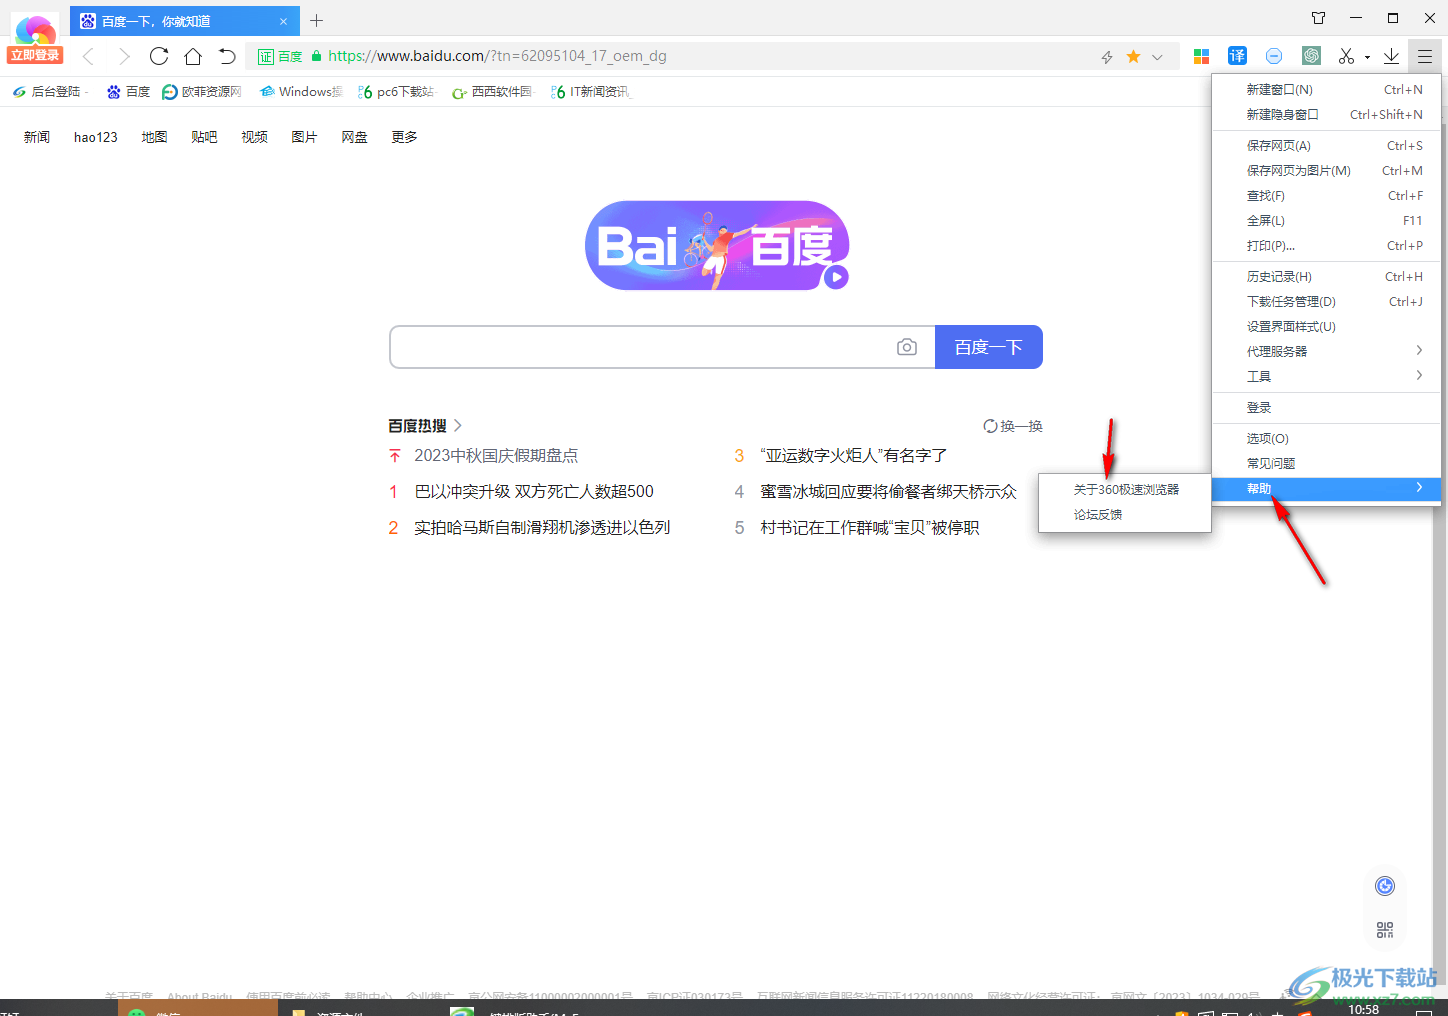Open a new tab with plus button

coord(317,20)
